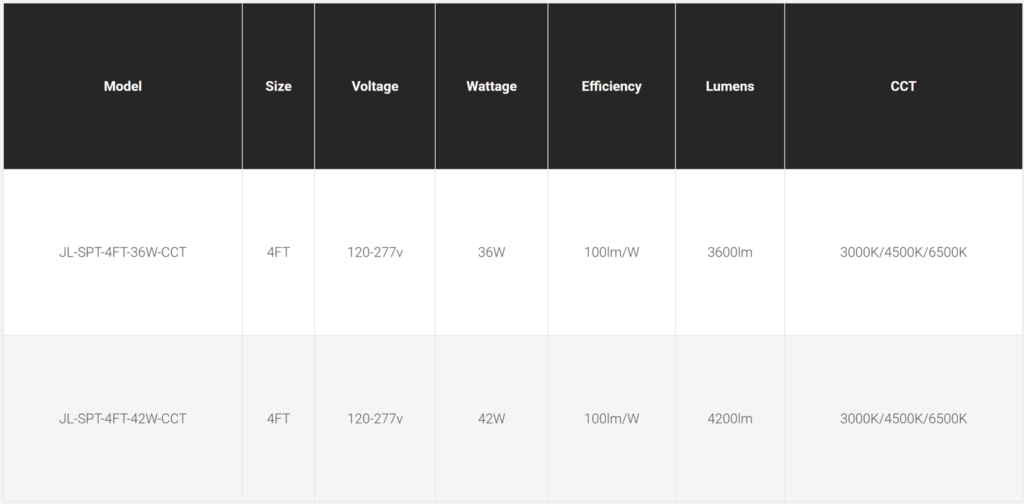Click the Lumens column header
1024x504 pixels.
point(730,86)
